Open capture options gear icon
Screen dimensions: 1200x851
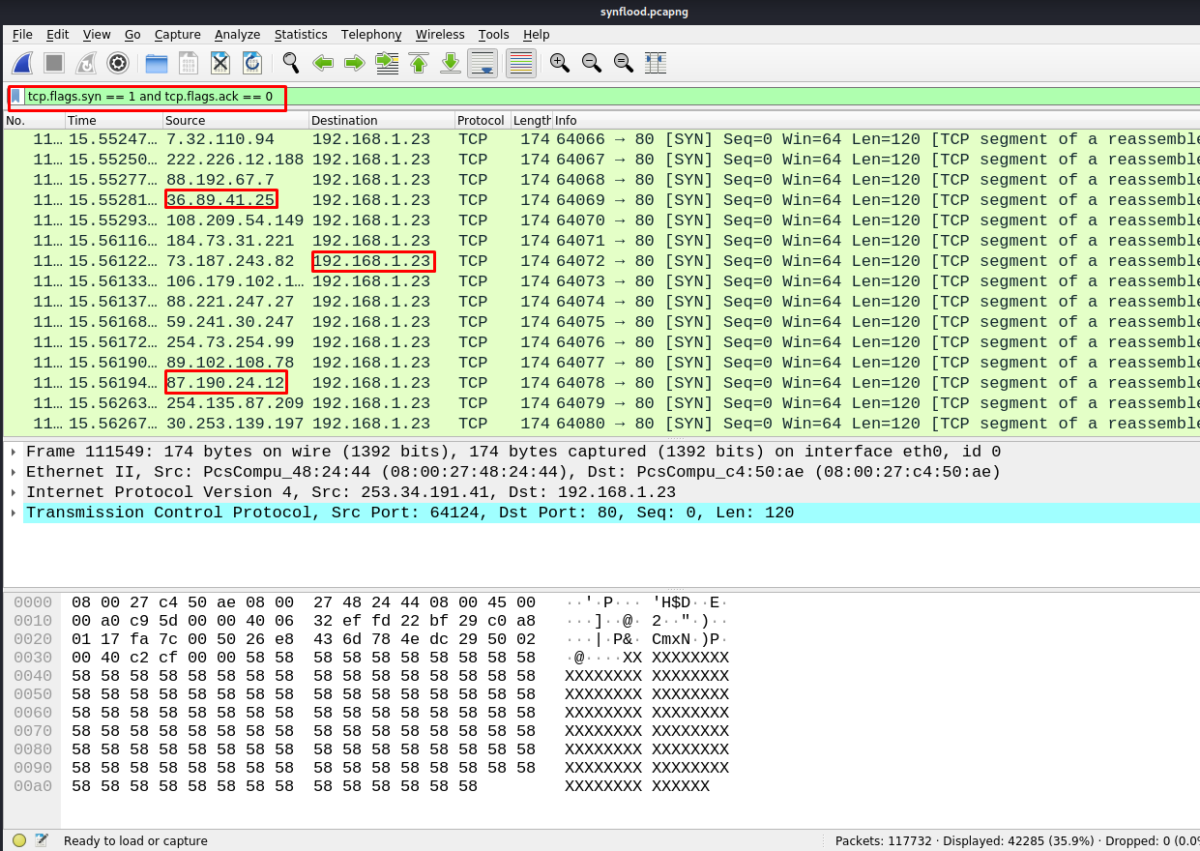coord(118,64)
